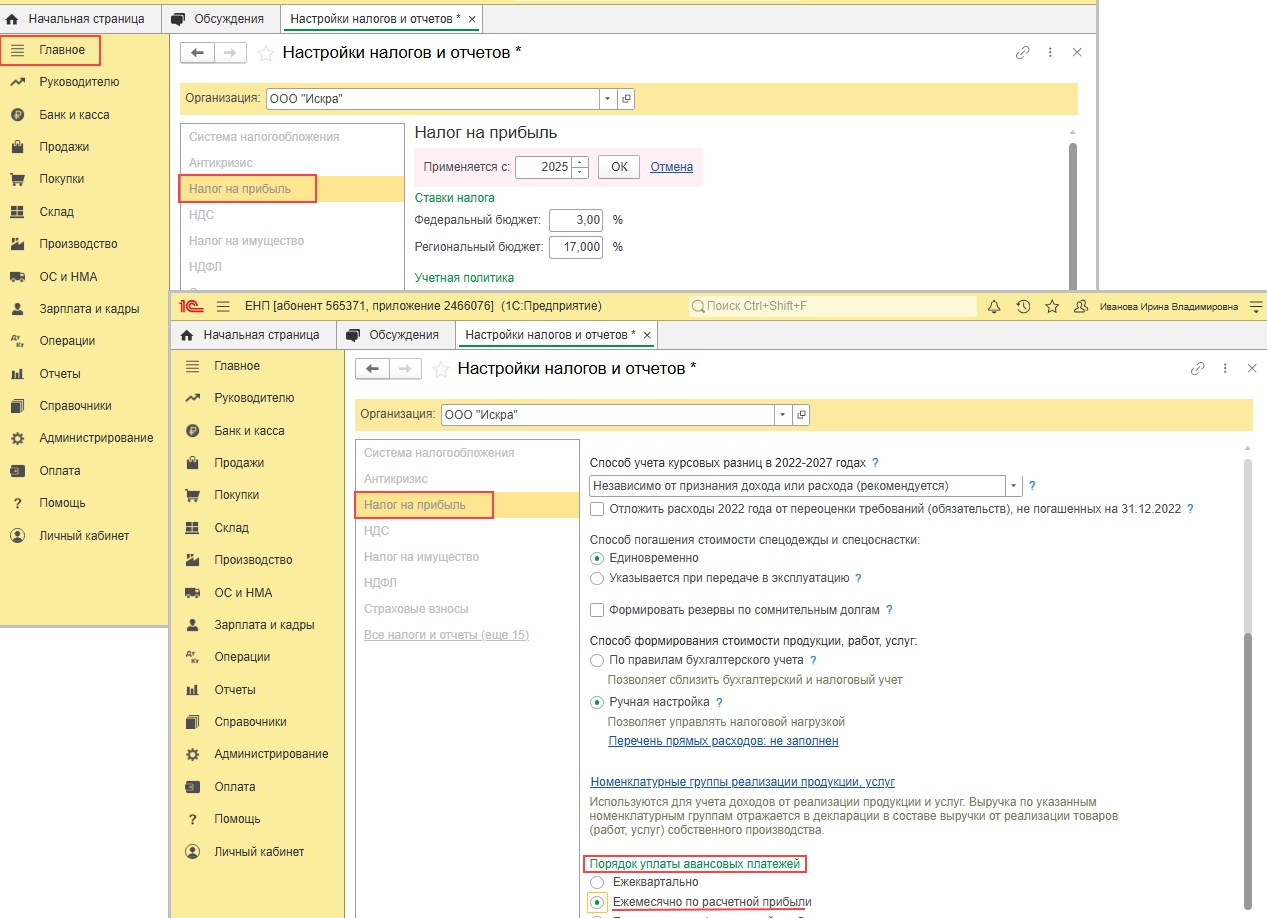1267x918 pixels.
Task: Expand способ учета курсовых разниц dropdown
Action: coord(1014,486)
